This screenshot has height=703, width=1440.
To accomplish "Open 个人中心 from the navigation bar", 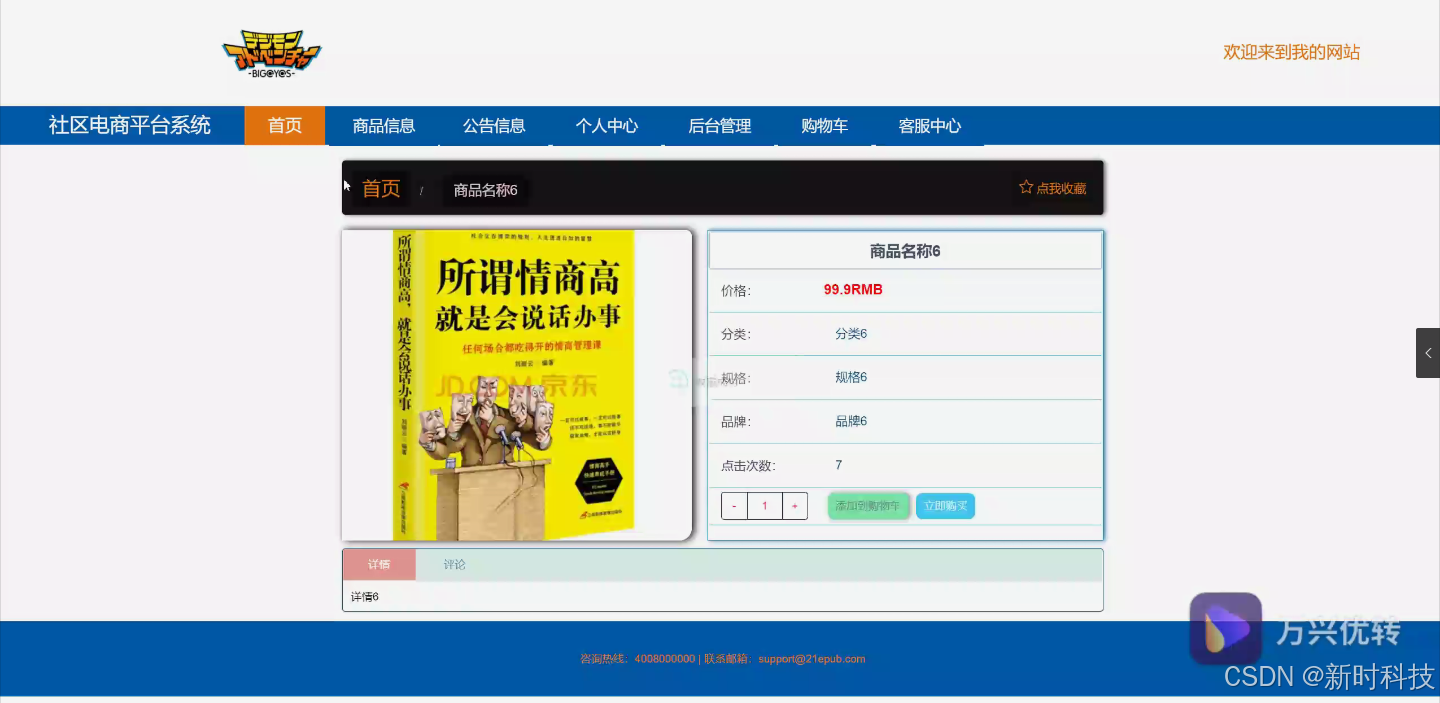I will click(607, 126).
